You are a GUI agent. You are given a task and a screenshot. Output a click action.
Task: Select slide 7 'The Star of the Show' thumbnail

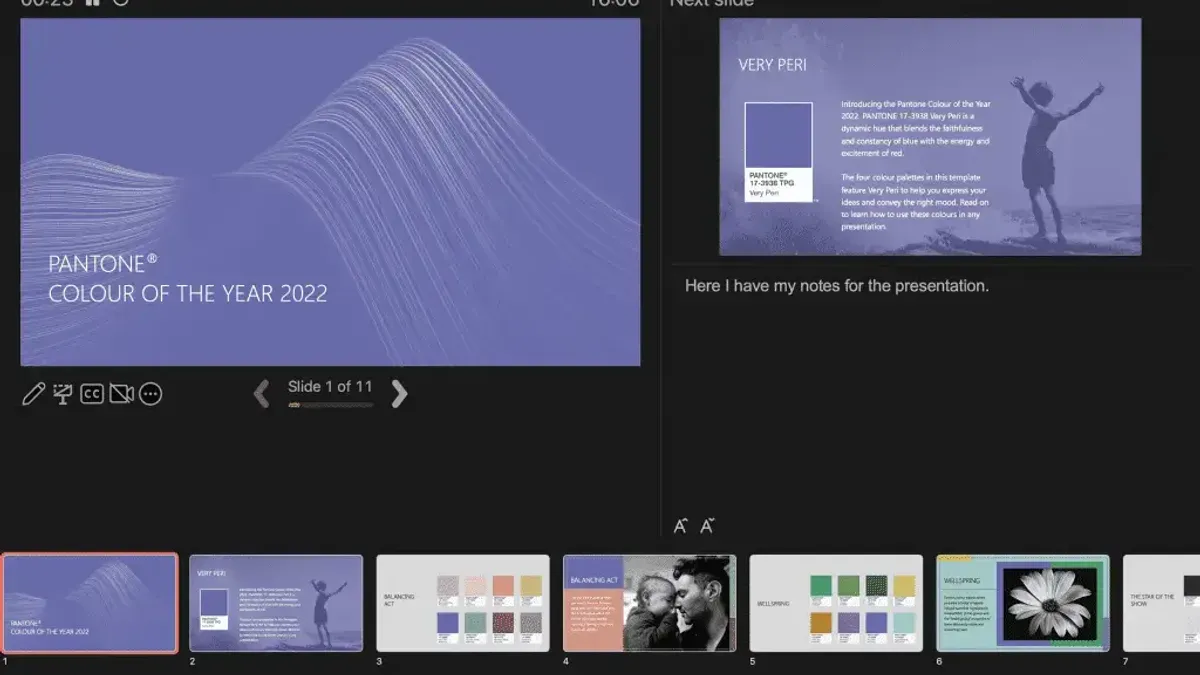pos(1161,603)
